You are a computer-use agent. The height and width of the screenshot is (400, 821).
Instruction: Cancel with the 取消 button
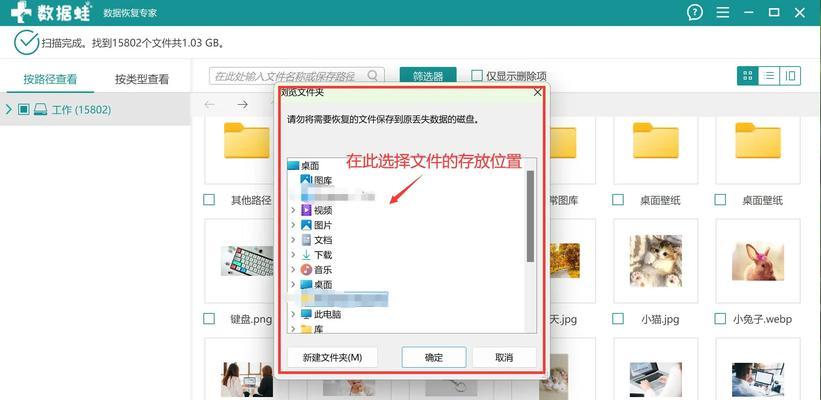coord(504,358)
